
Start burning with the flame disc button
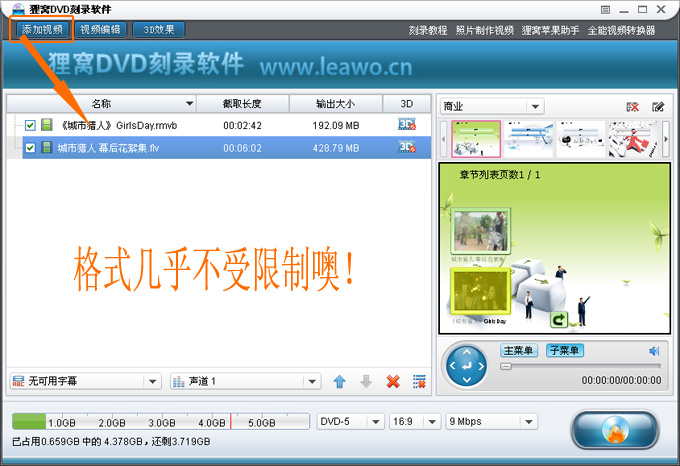[x=615, y=429]
